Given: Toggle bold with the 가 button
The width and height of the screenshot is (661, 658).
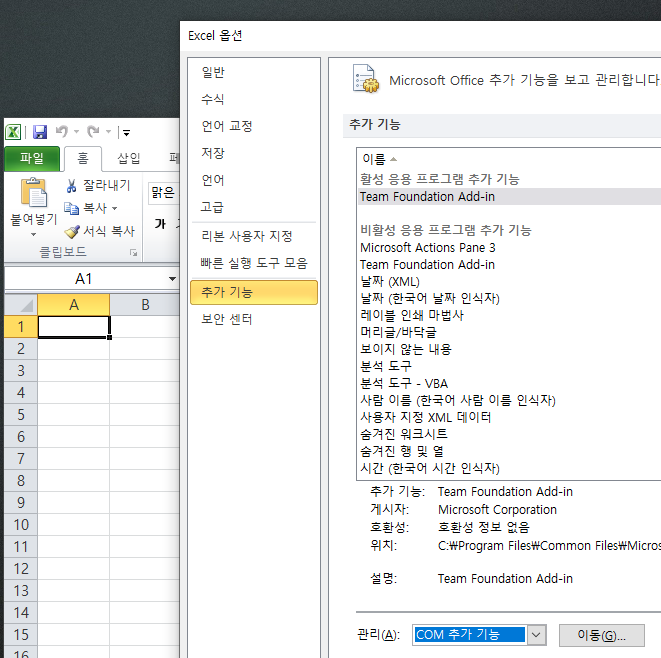Looking at the screenshot, I should point(160,223).
